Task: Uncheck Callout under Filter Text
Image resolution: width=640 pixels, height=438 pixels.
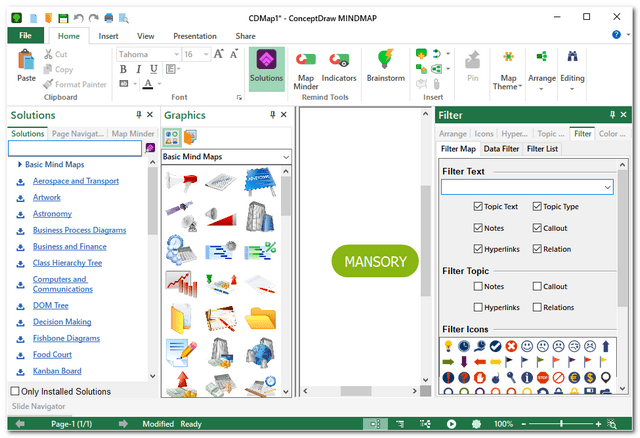Action: (x=537, y=227)
